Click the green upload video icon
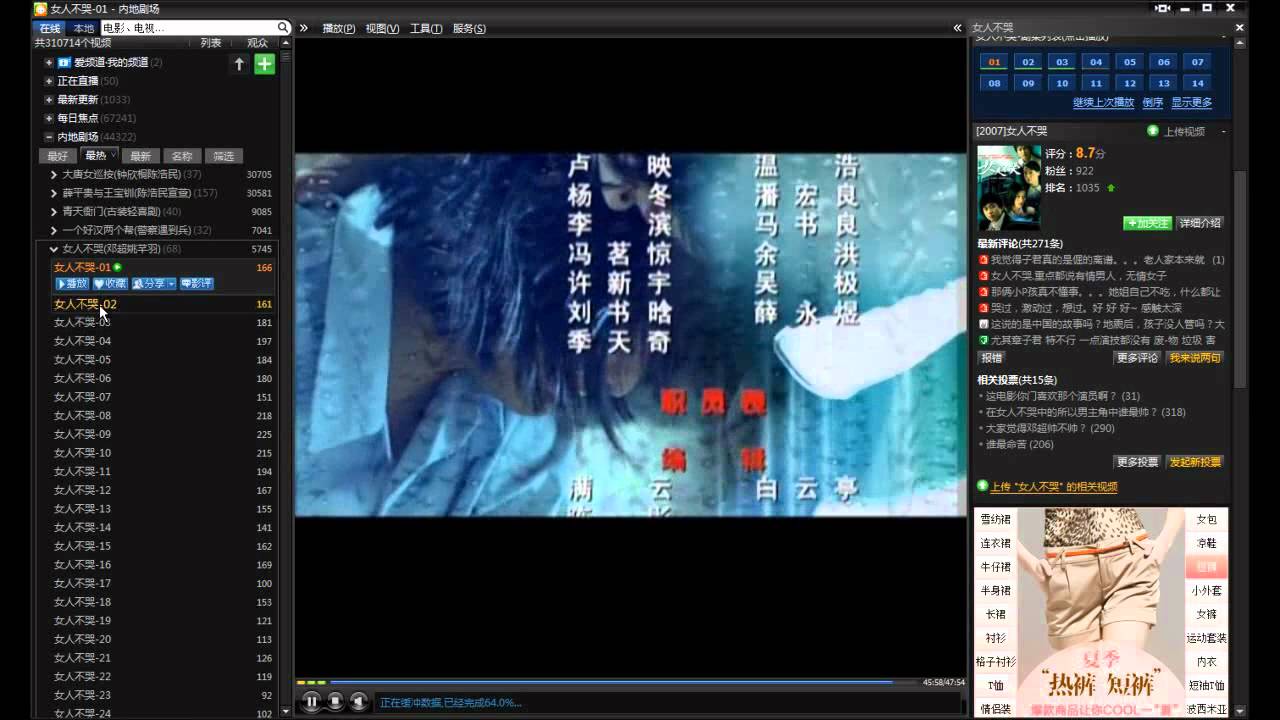 (1152, 131)
